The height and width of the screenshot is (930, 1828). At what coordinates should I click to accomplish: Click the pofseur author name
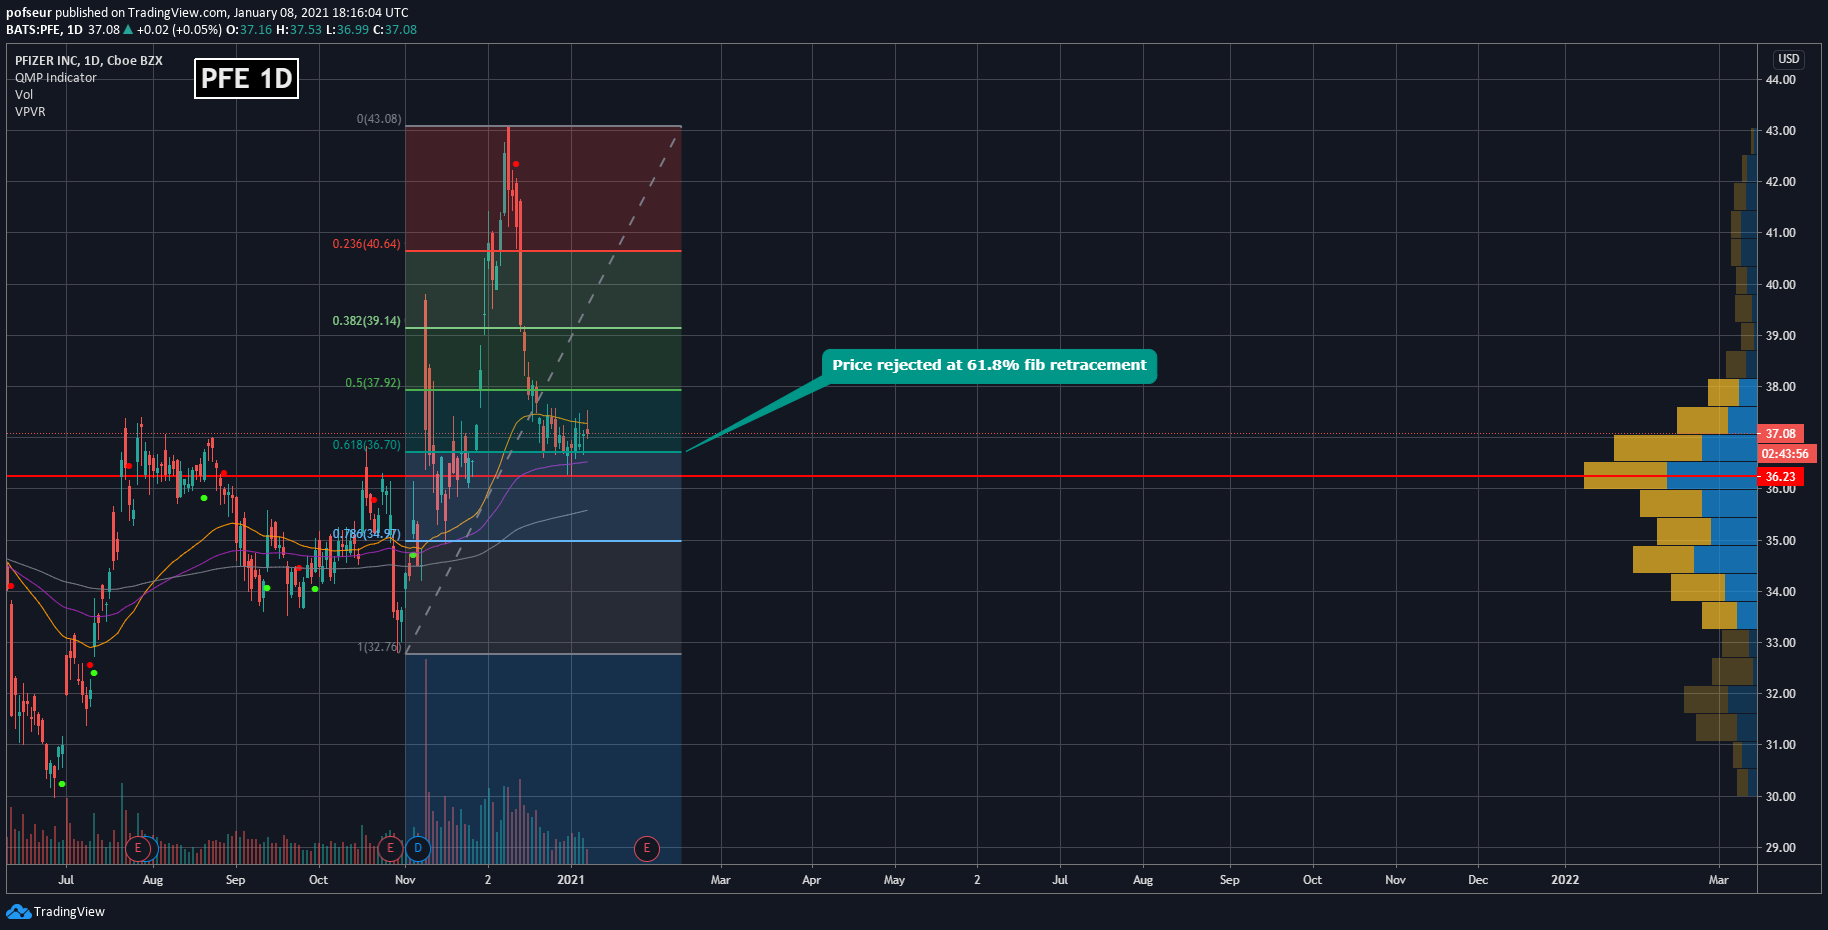click(x=29, y=13)
